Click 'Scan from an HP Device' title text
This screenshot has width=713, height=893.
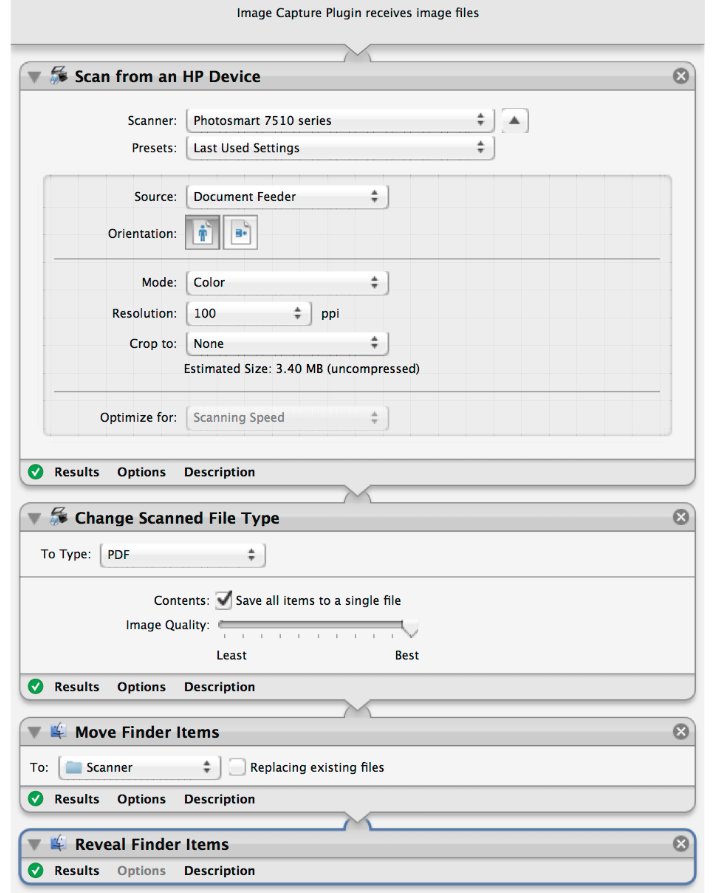[x=167, y=76]
